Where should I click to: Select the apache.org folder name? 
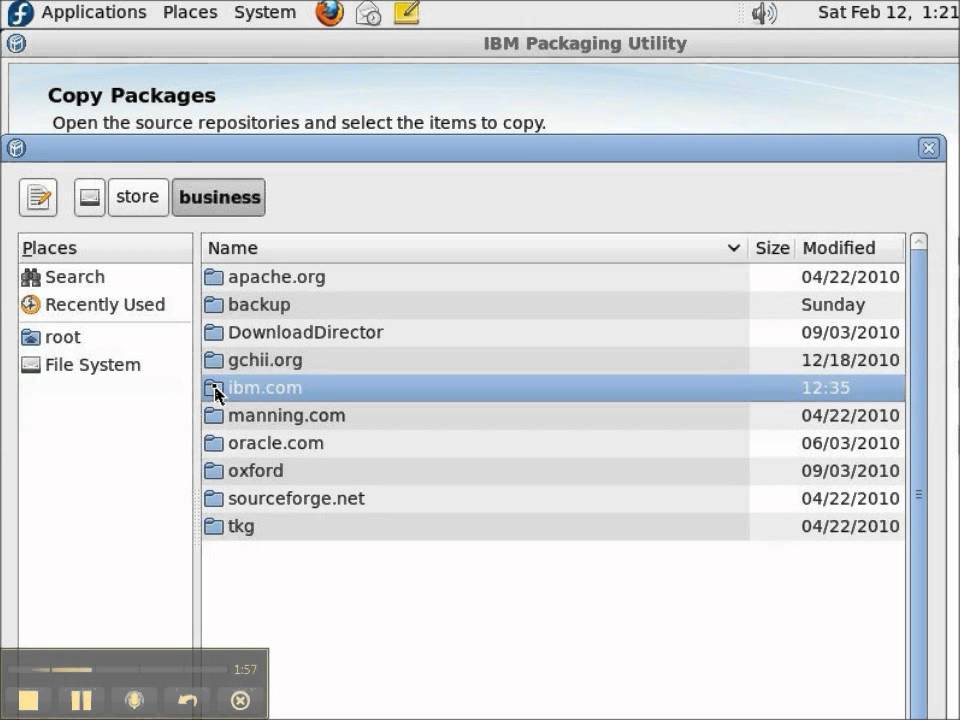[277, 277]
